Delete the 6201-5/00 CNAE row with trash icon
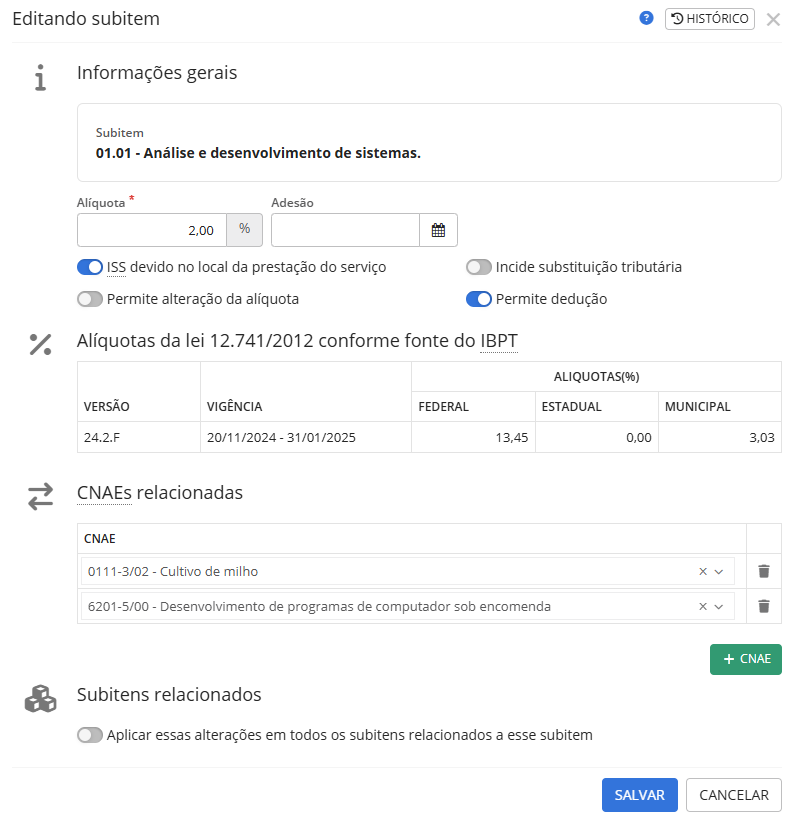Screen dimensions: 789x815 pos(764,606)
